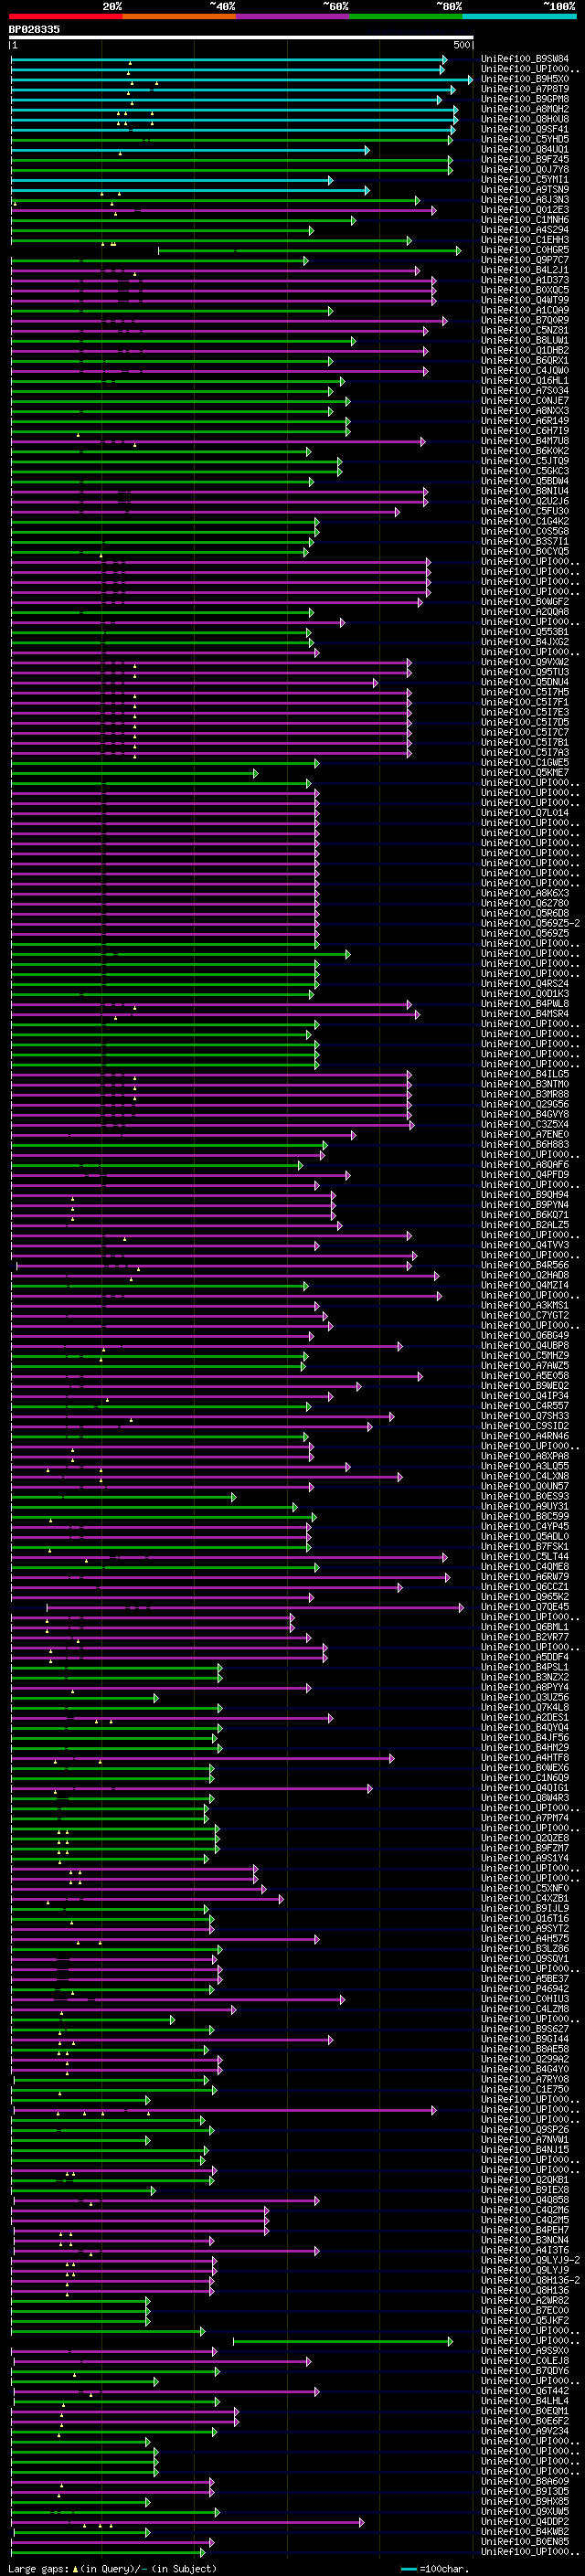
Task: Click the white query sequence bar
Action: (241, 37)
